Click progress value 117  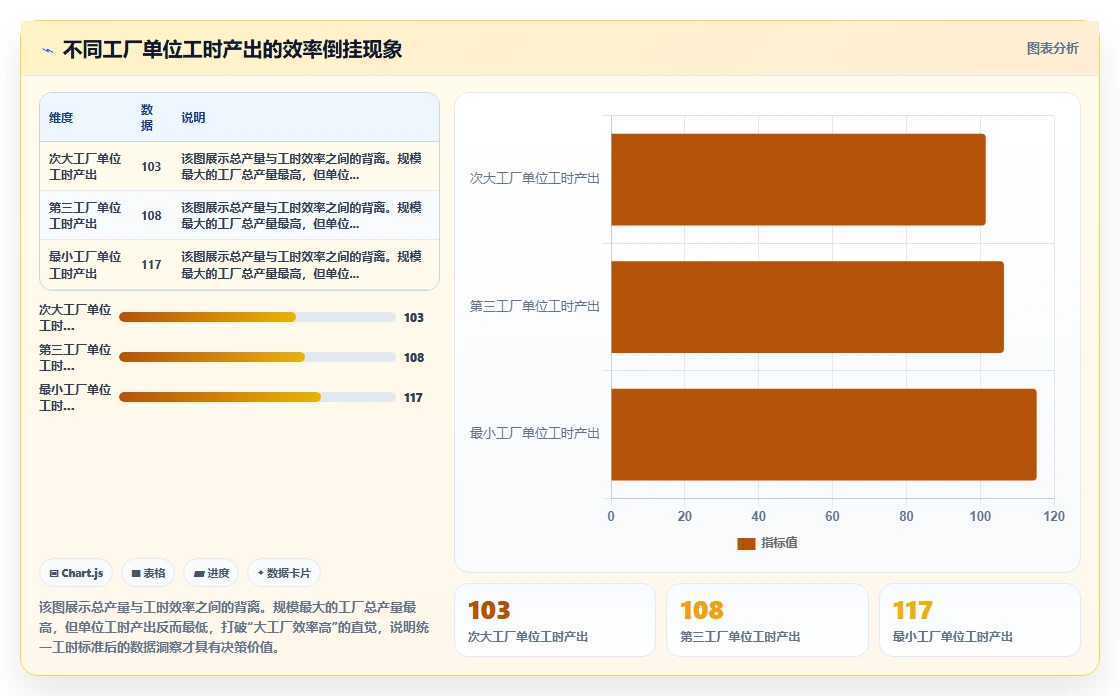point(414,397)
